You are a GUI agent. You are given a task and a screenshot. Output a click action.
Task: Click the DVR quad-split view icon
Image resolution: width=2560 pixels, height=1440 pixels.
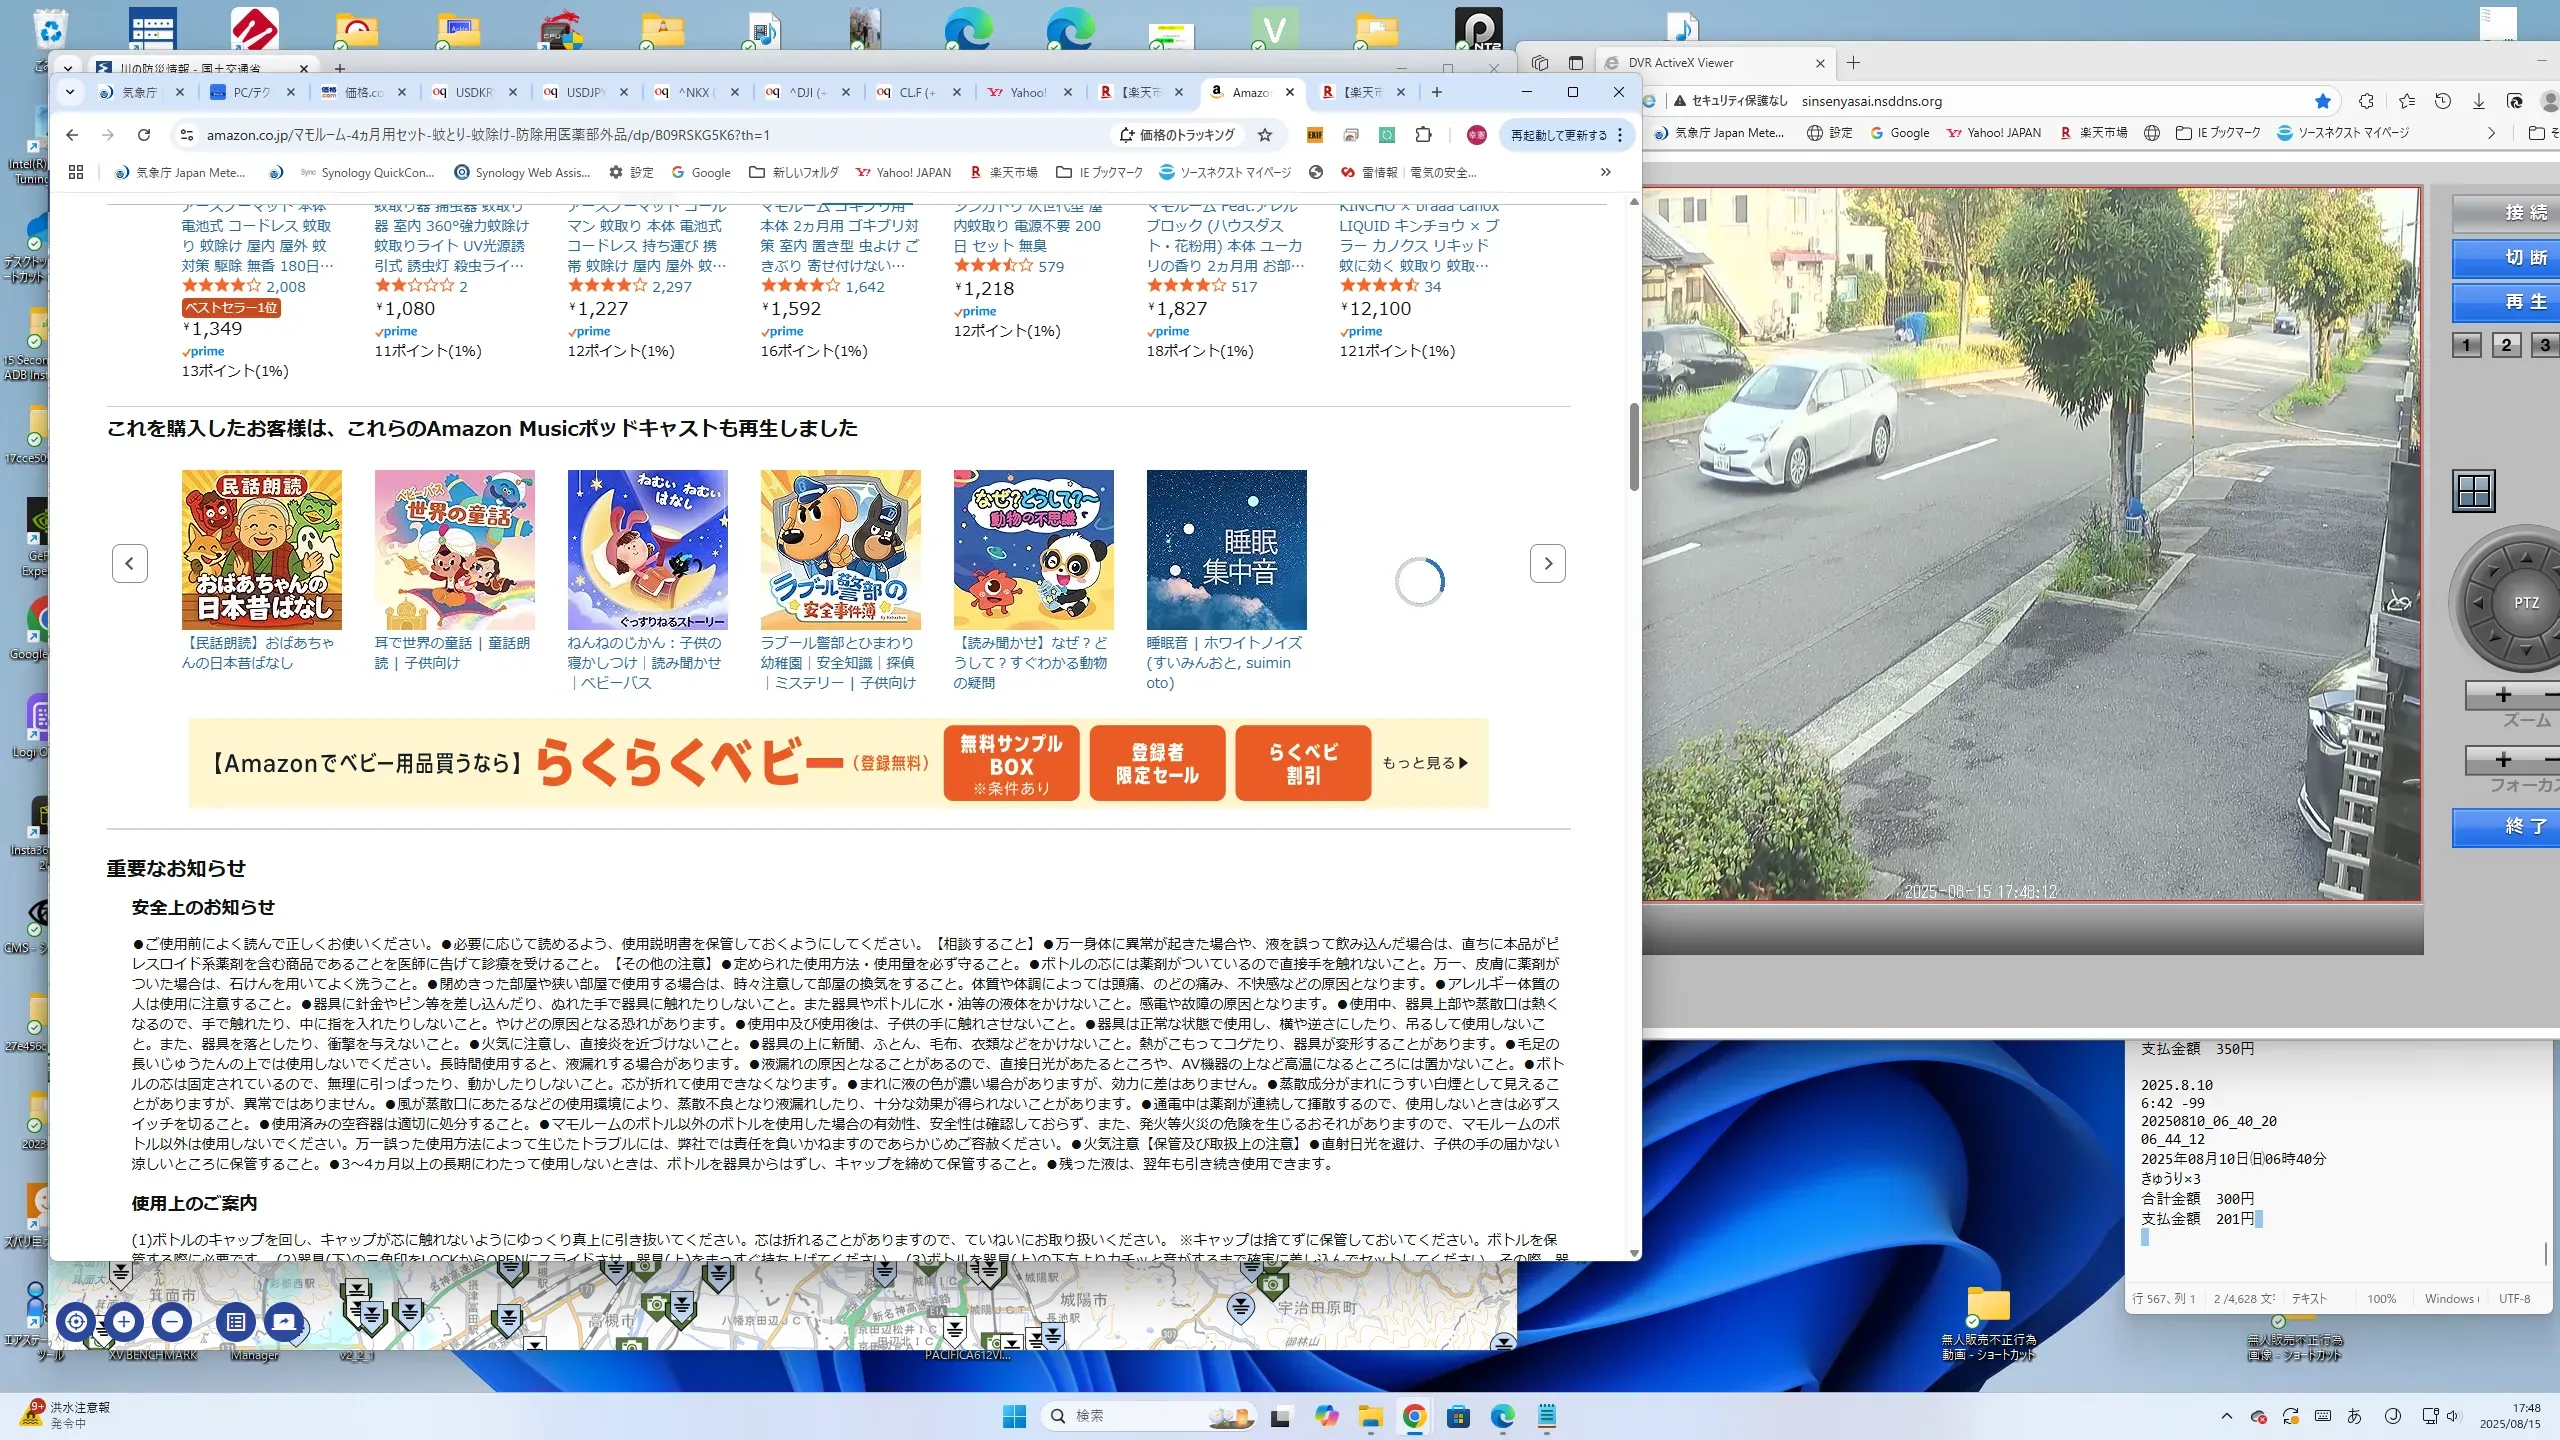2474,491
